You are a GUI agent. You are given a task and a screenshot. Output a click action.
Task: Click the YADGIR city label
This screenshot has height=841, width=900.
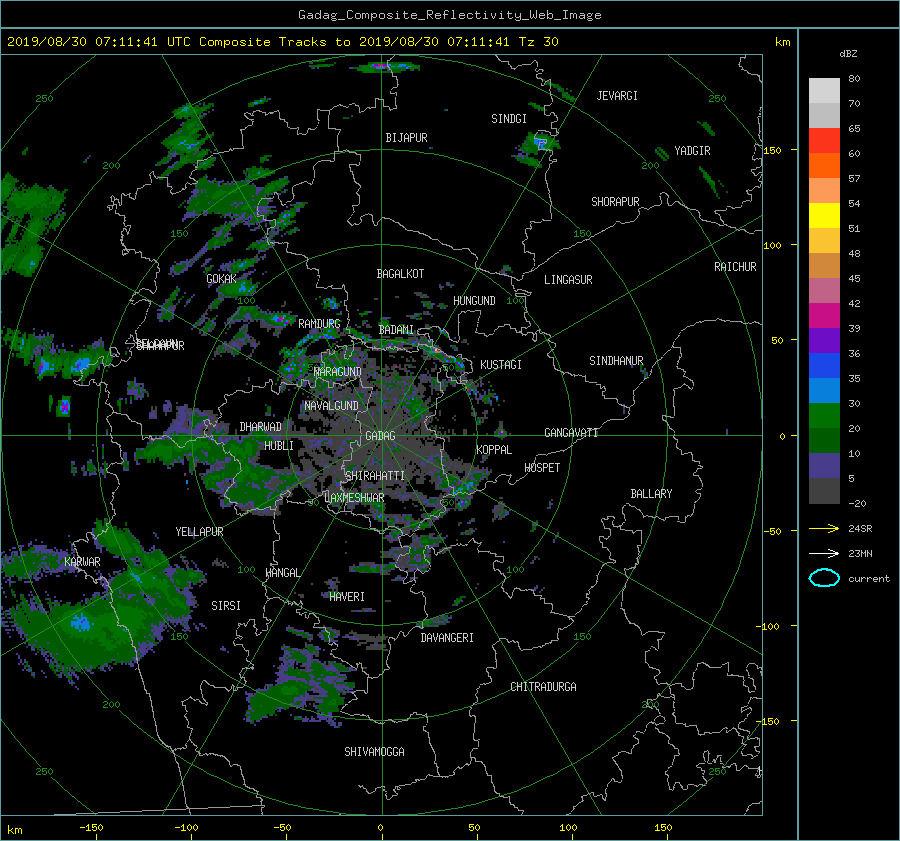[x=692, y=151]
